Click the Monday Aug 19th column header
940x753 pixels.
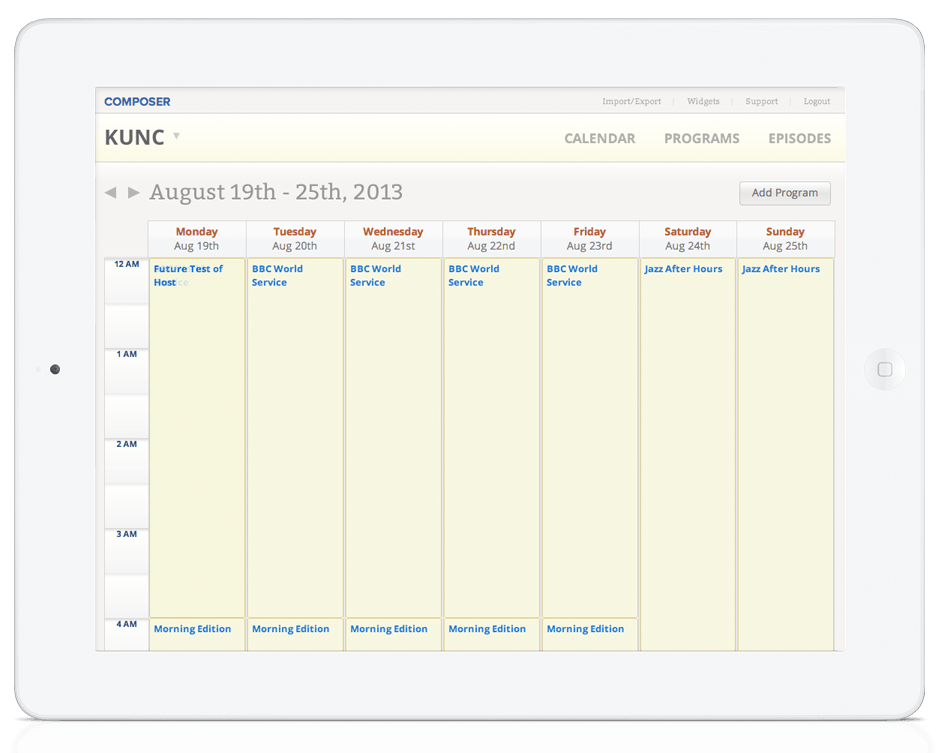(x=196, y=239)
